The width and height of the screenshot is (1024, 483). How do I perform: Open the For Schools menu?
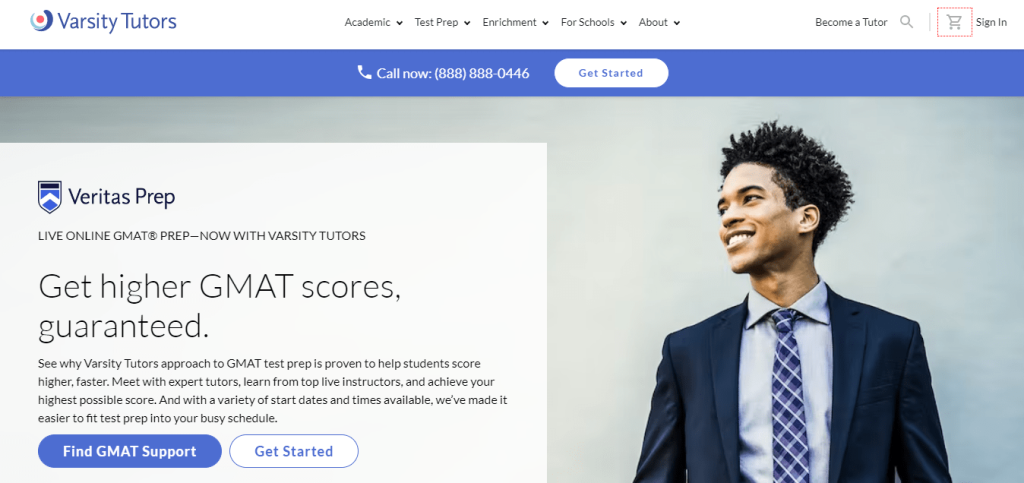point(594,22)
